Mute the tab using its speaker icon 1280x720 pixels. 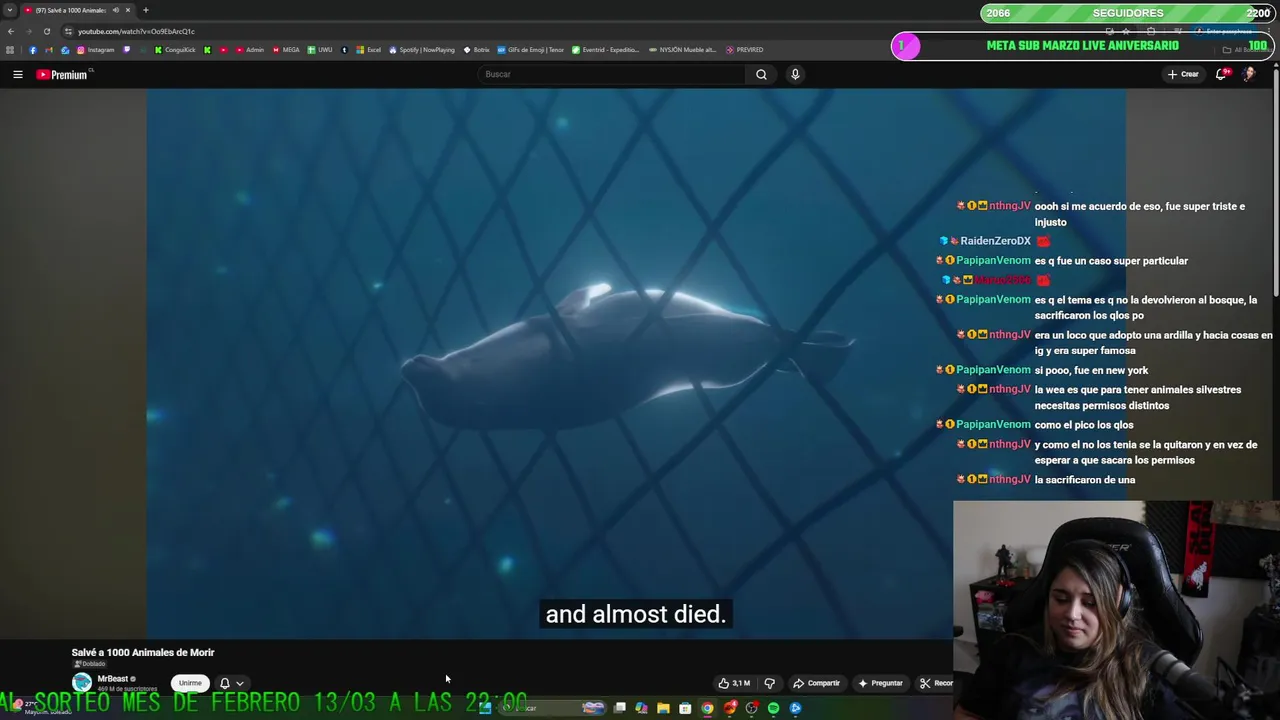(x=115, y=10)
